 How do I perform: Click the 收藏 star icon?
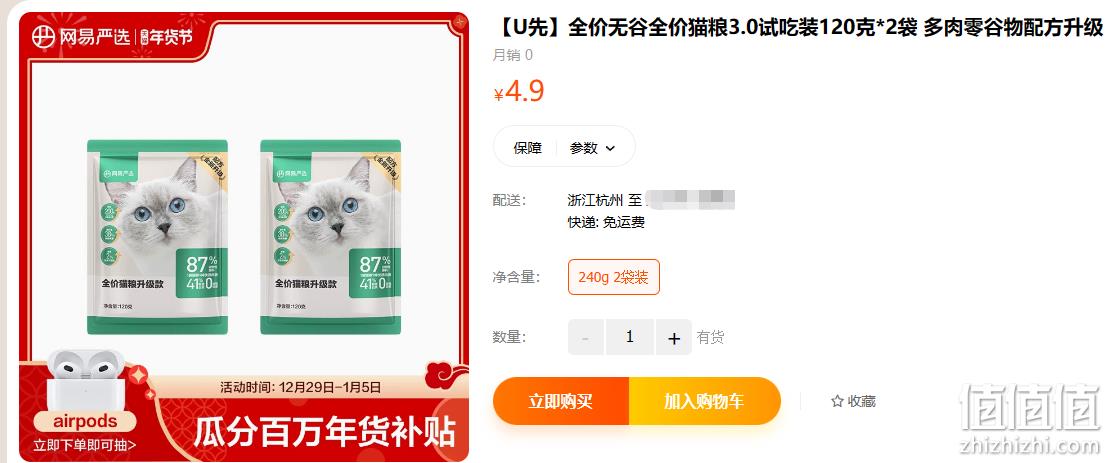(x=837, y=402)
